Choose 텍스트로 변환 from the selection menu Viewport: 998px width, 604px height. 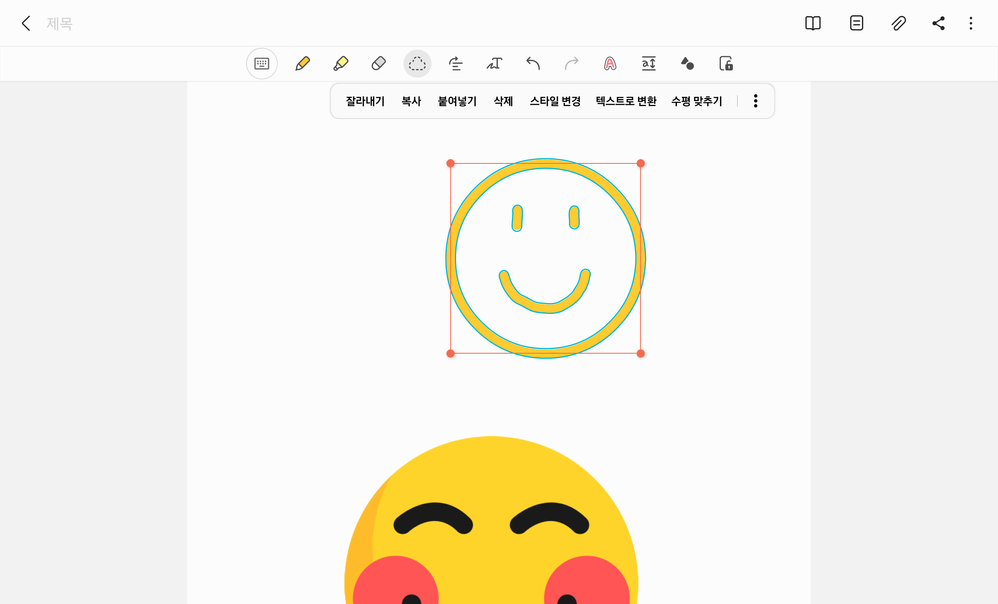coord(626,101)
